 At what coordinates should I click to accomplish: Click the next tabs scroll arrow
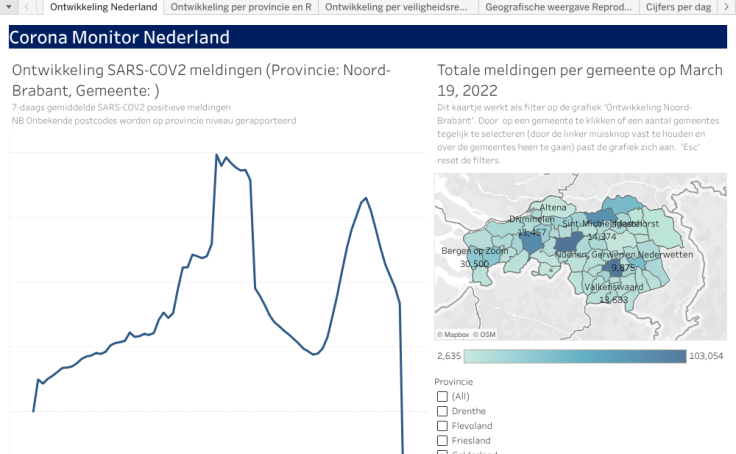[x=726, y=7]
